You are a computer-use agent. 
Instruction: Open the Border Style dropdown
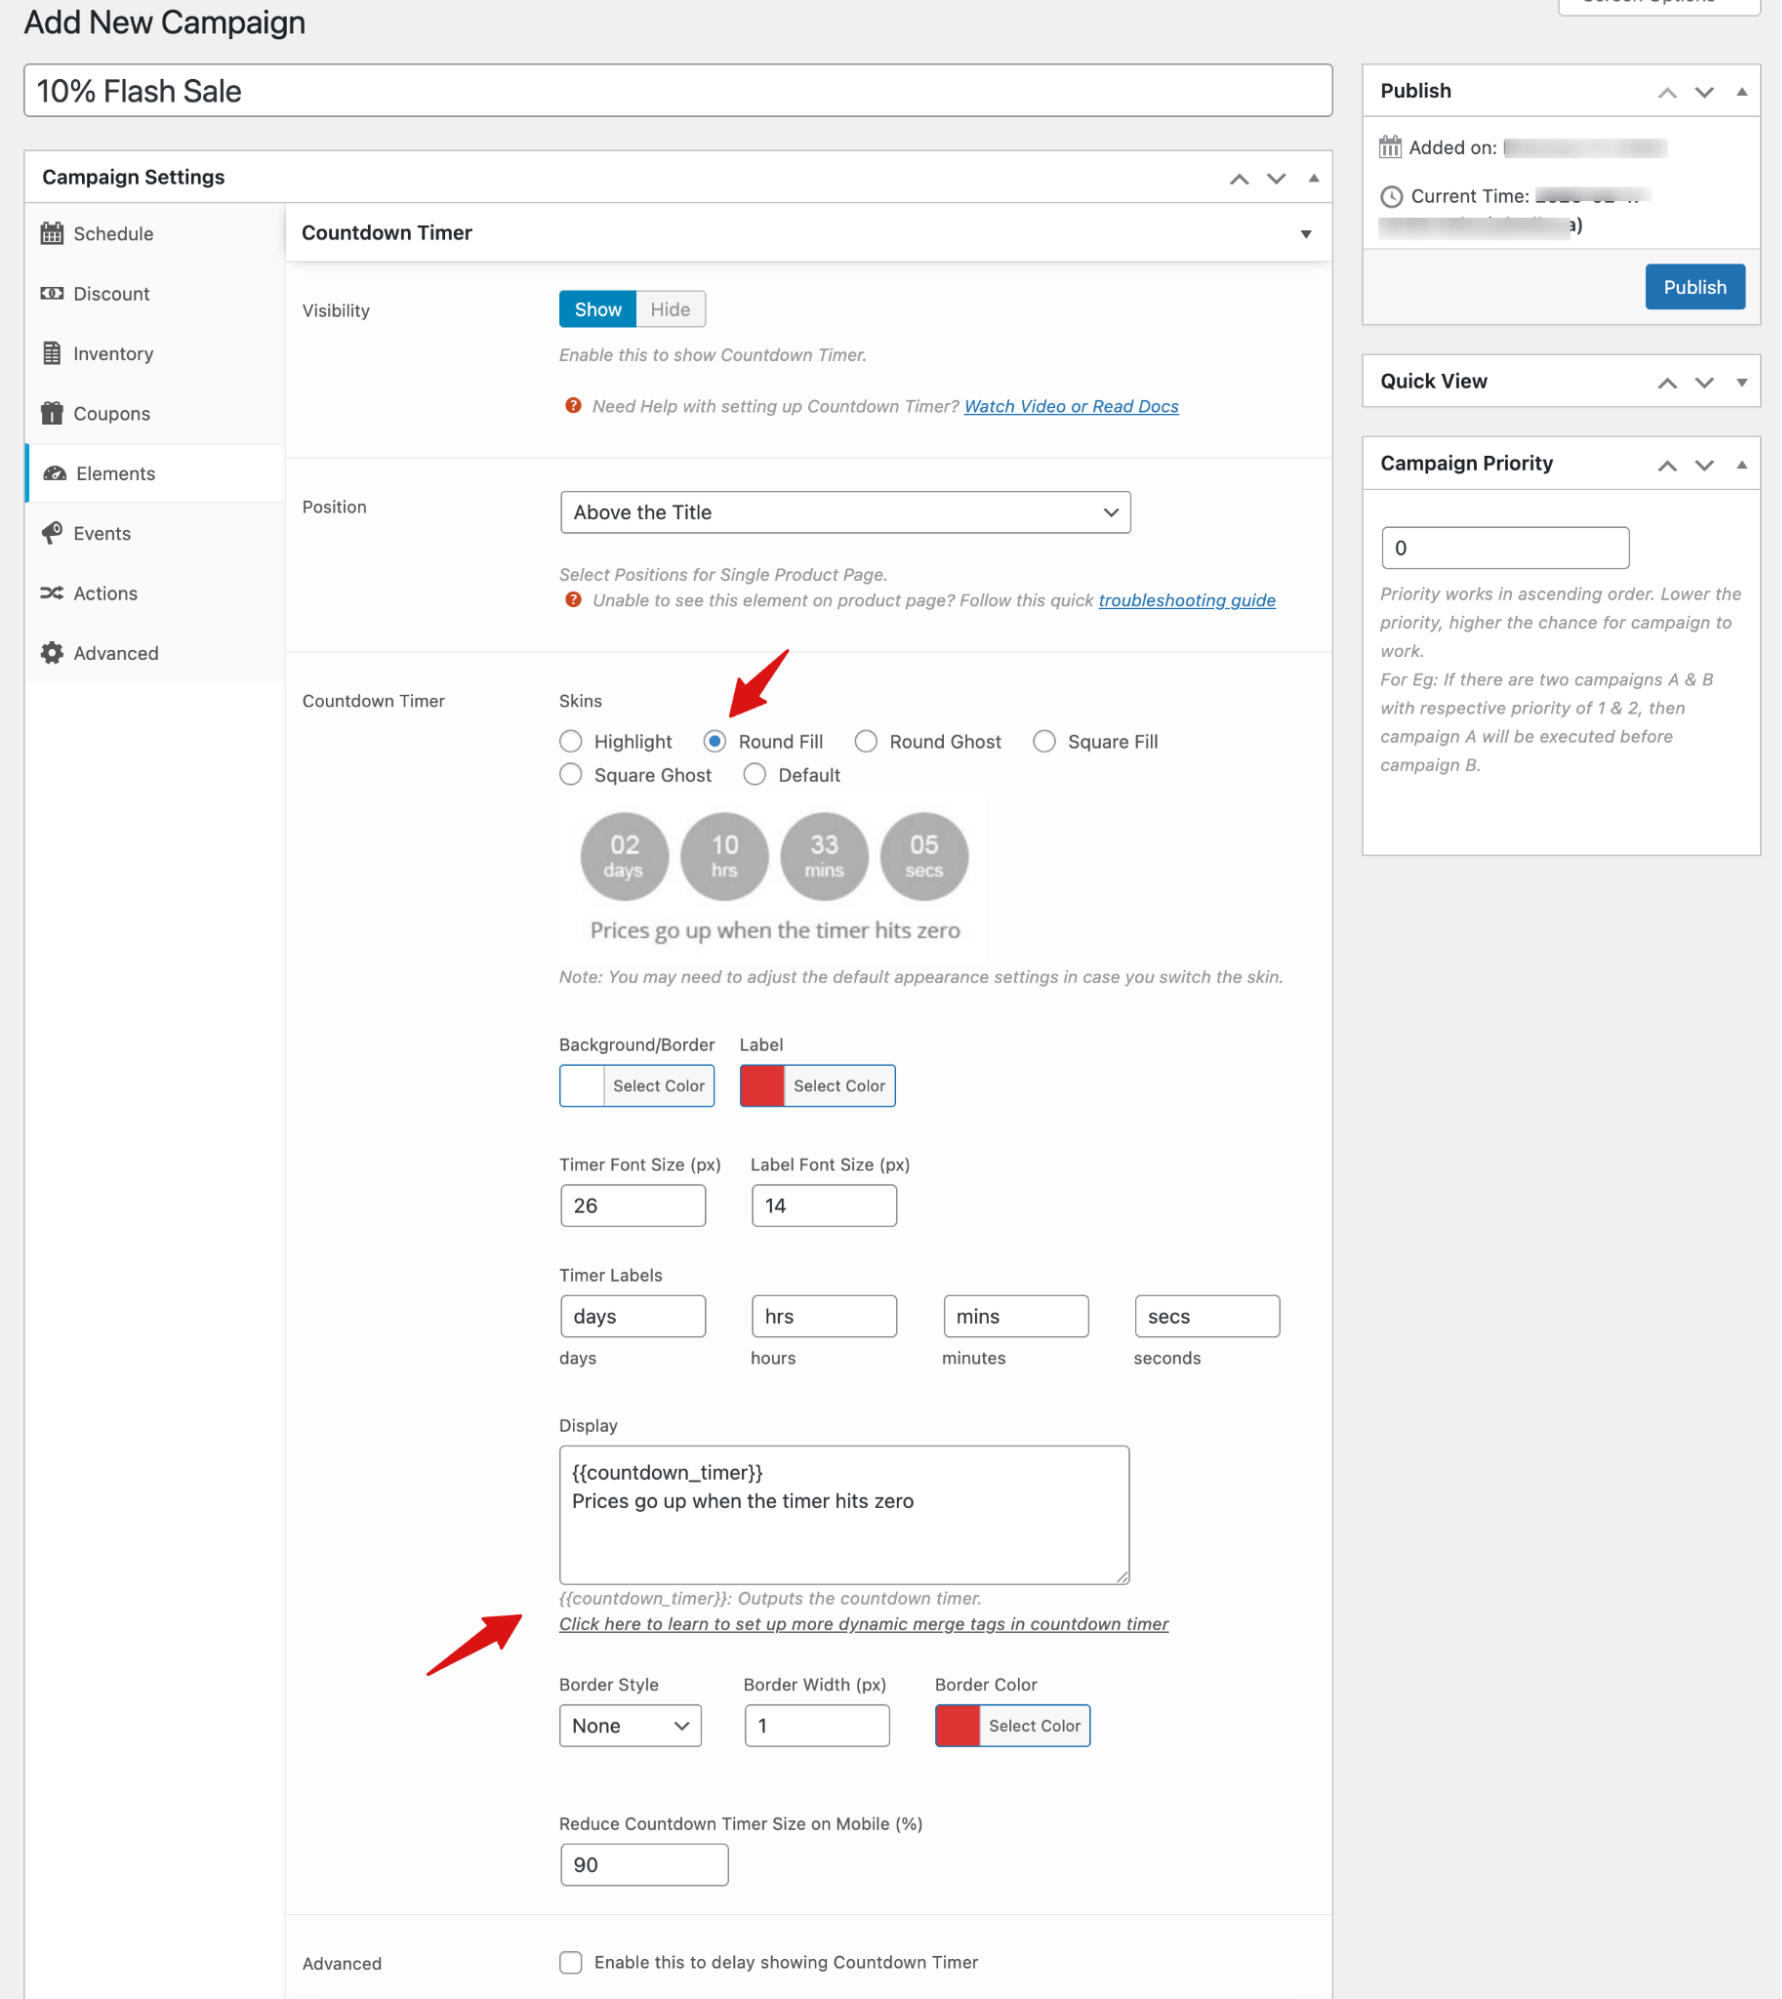click(x=629, y=1725)
